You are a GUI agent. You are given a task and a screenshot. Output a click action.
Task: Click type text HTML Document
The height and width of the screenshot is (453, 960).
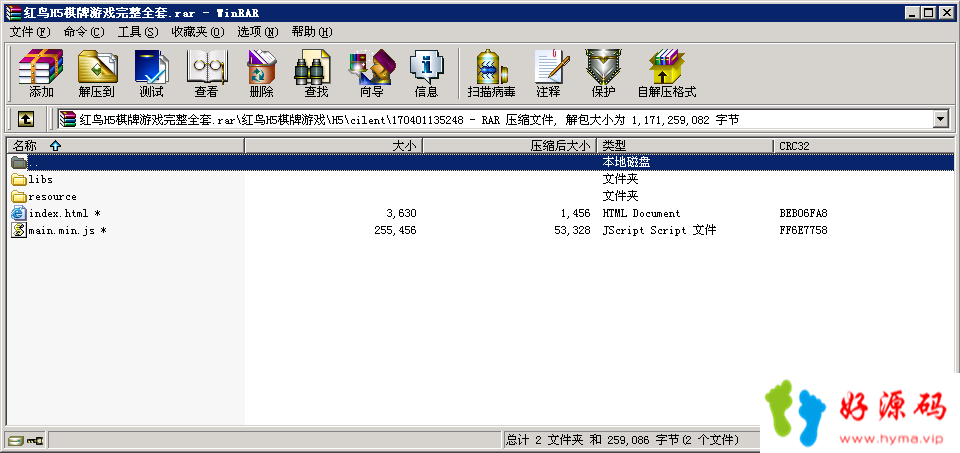tap(641, 213)
